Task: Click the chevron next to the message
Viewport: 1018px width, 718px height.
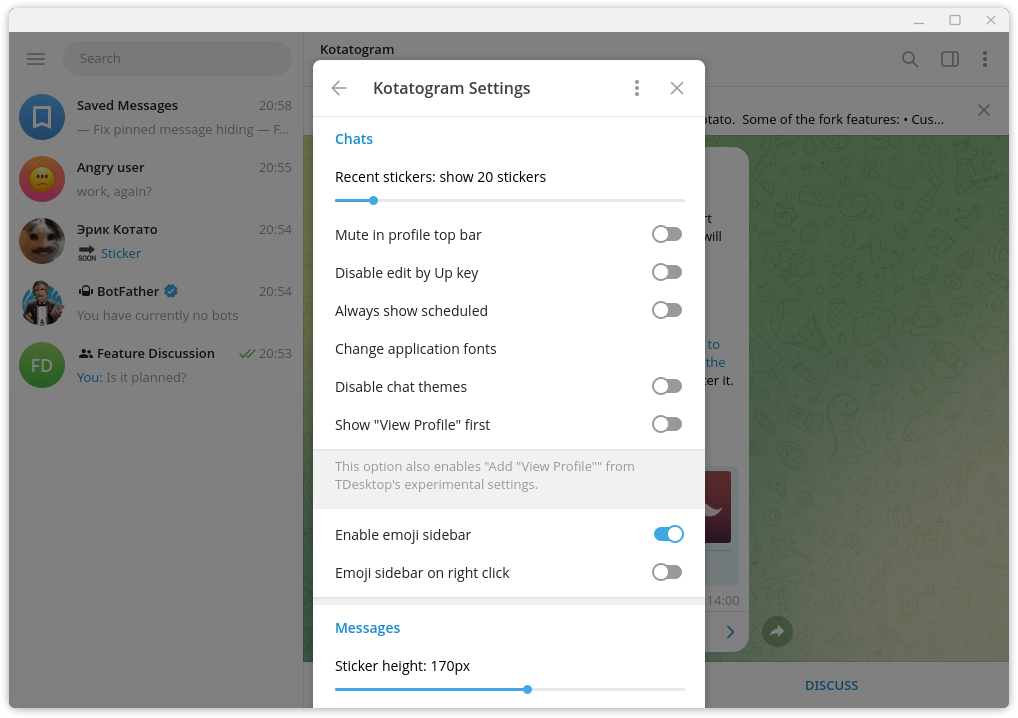Action: (730, 632)
